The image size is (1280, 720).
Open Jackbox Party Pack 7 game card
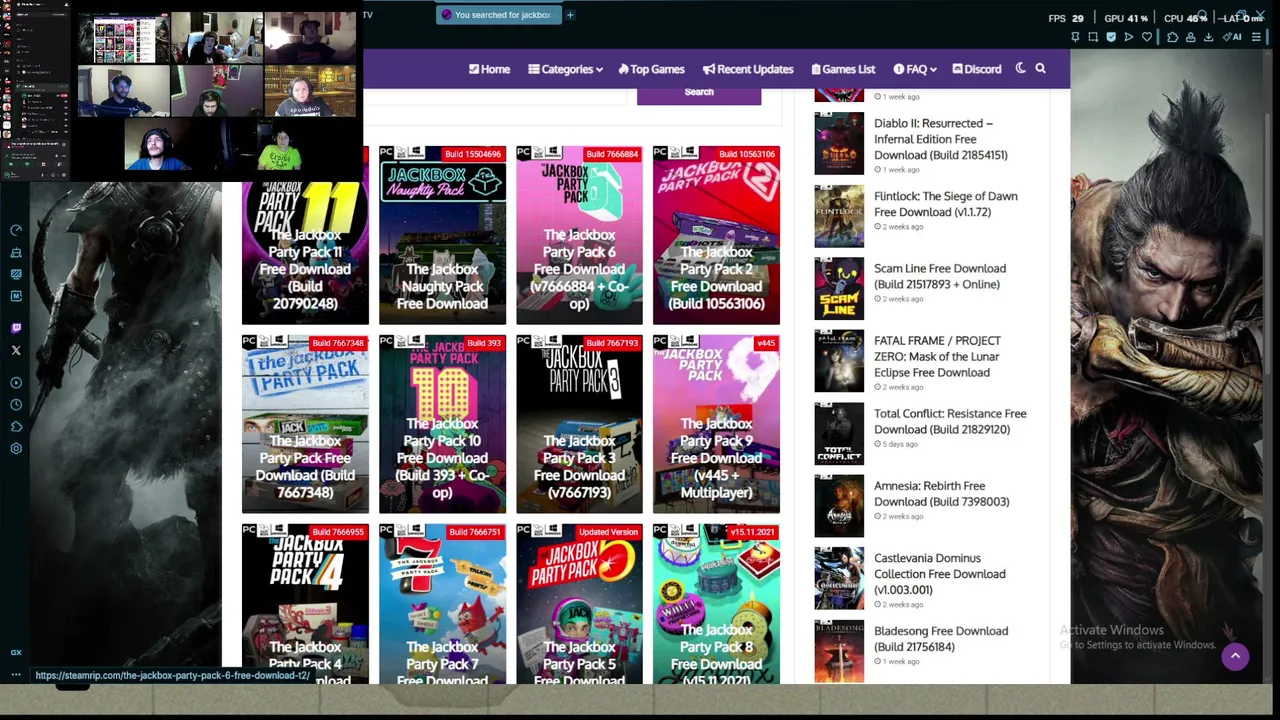coord(442,604)
